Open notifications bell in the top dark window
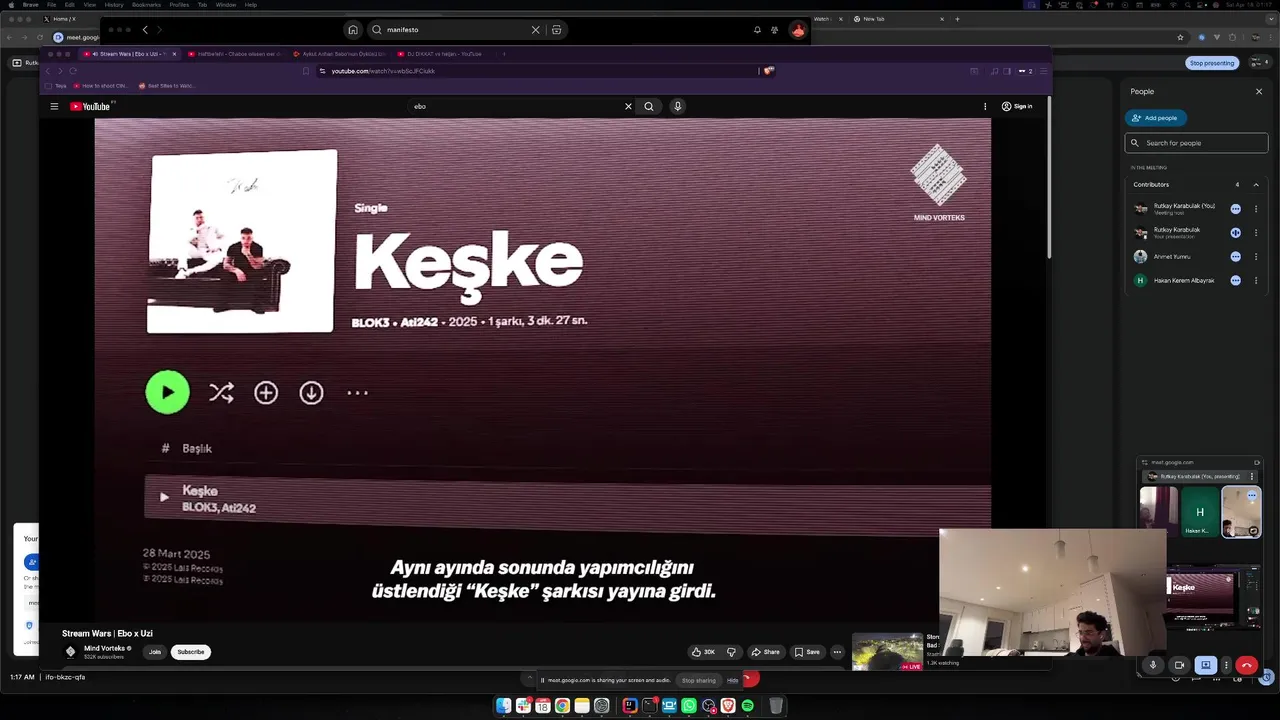The height and width of the screenshot is (720, 1280). point(757,30)
